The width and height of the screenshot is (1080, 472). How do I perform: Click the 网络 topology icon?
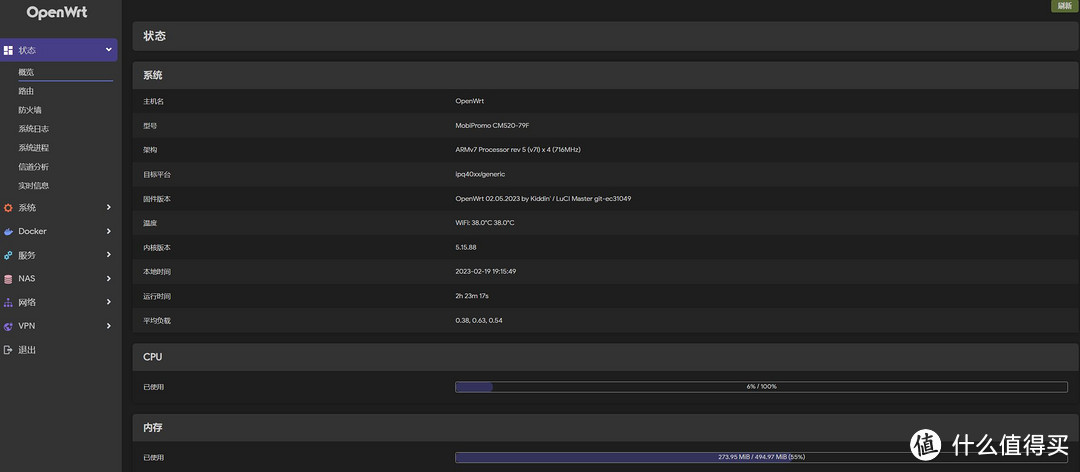click(x=8, y=302)
